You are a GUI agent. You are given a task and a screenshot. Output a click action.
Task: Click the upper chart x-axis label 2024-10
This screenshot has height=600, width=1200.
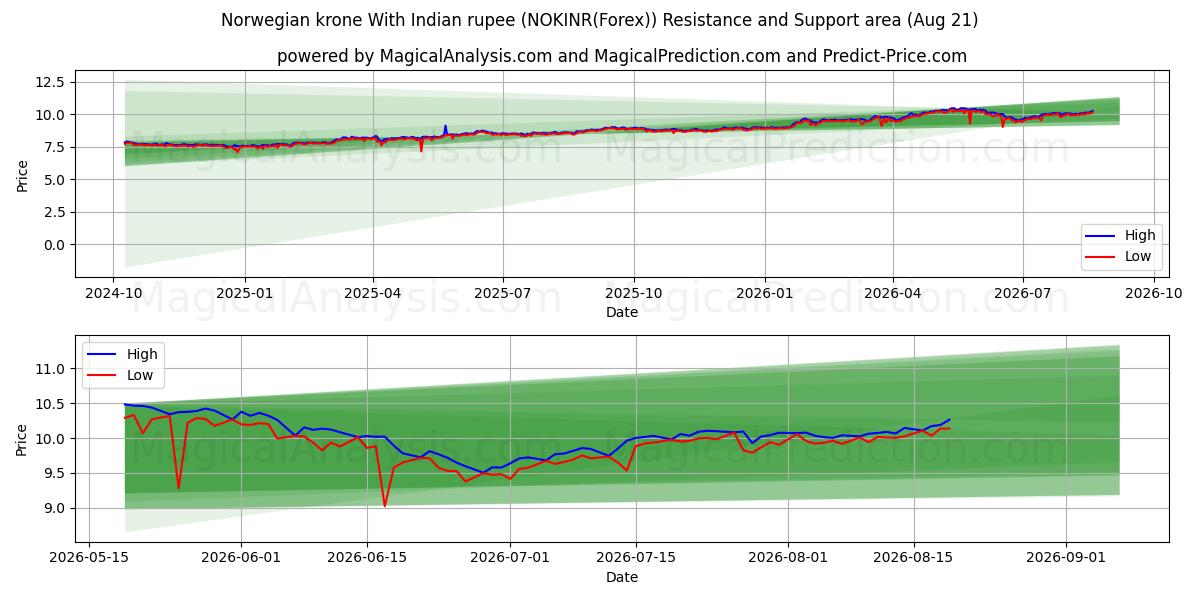112,292
